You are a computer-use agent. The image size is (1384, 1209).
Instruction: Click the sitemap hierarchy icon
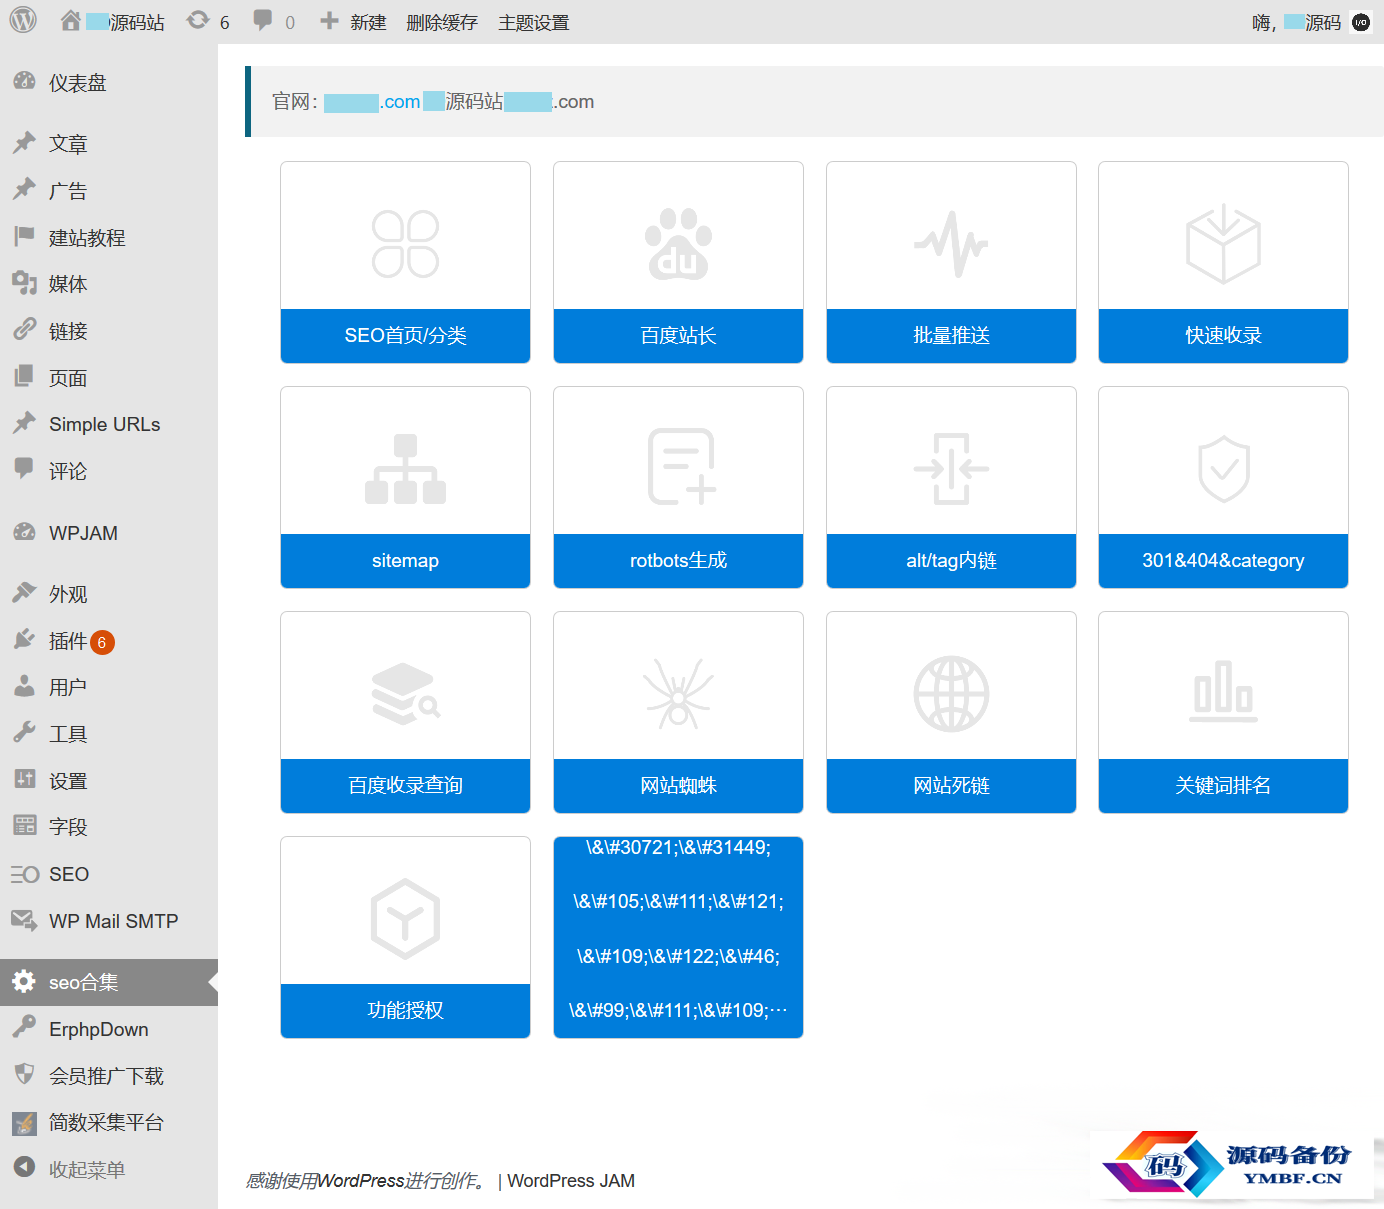[x=405, y=469]
